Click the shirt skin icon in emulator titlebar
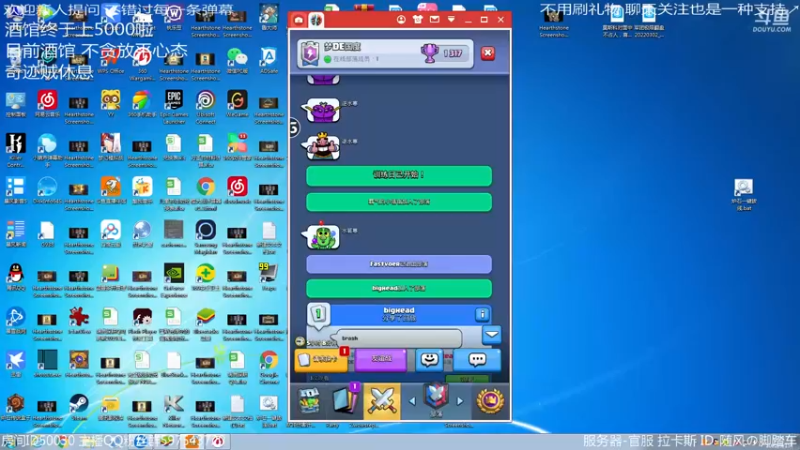 coord(418,19)
